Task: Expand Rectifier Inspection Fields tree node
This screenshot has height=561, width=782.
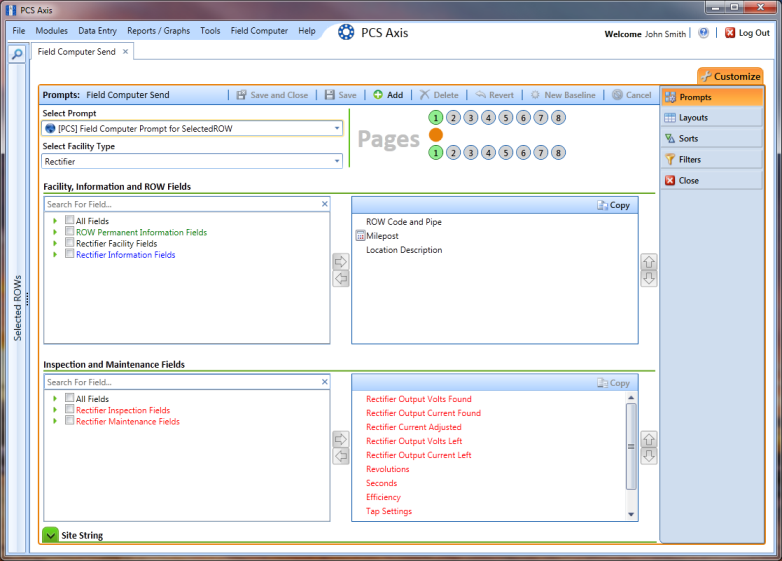Action: (55, 410)
